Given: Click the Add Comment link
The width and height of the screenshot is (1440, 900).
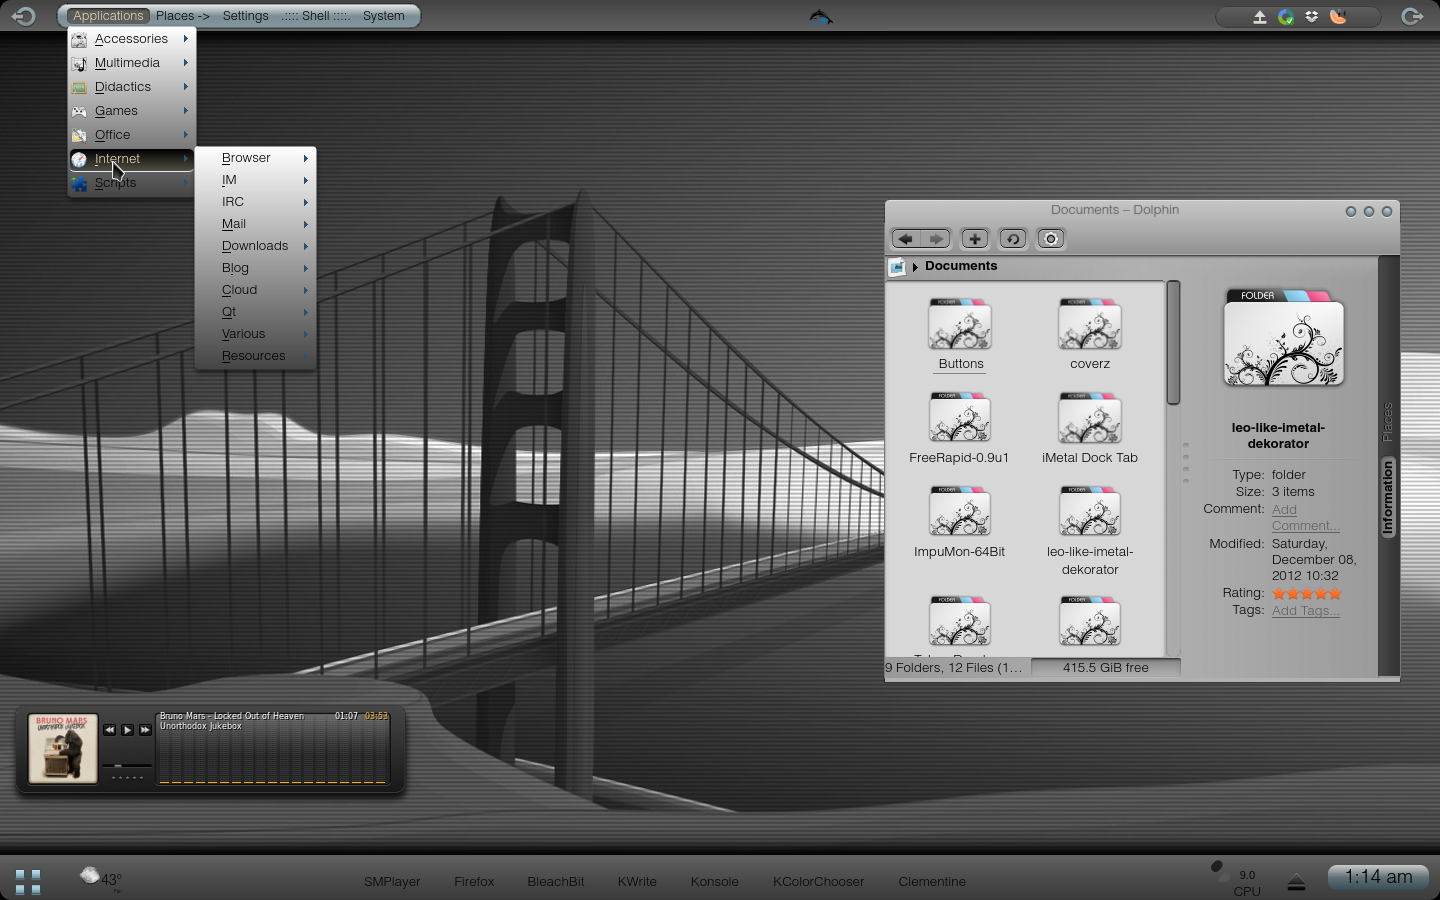Looking at the screenshot, I should pos(1305,518).
